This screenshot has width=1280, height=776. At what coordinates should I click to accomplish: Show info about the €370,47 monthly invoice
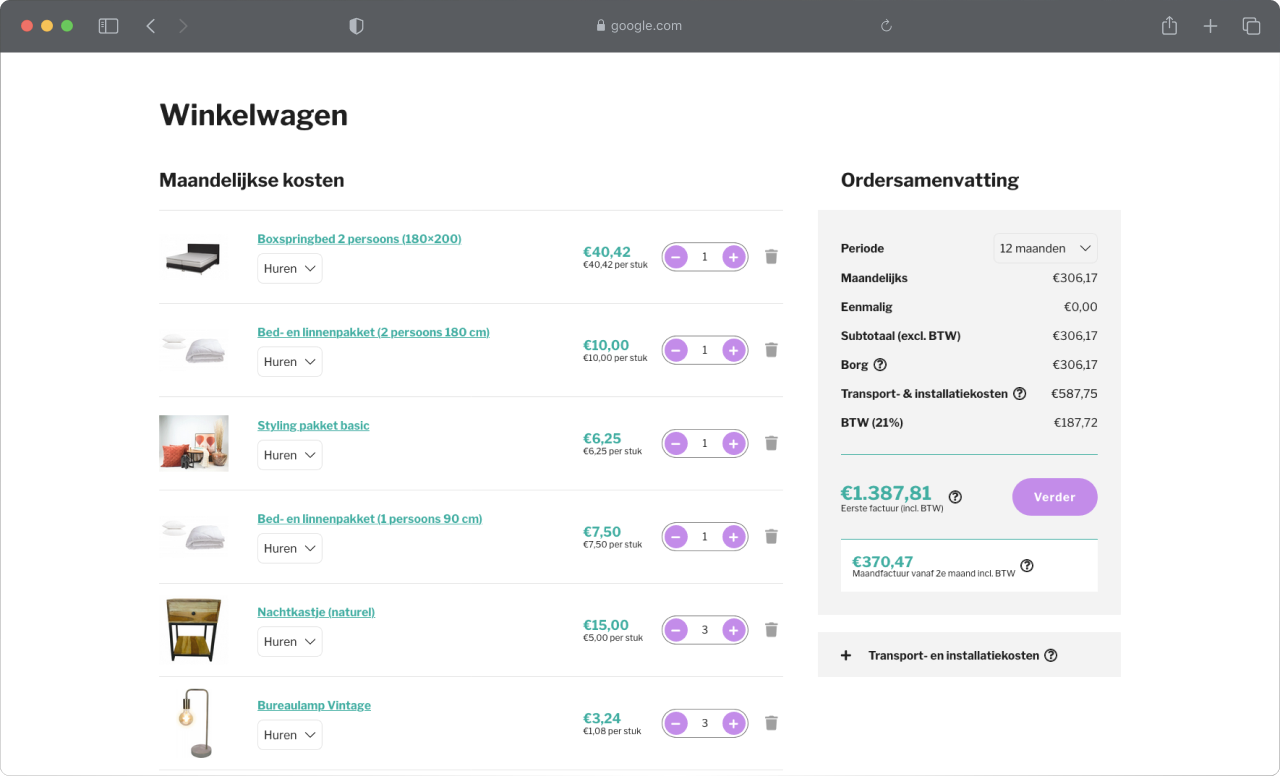click(x=1027, y=566)
